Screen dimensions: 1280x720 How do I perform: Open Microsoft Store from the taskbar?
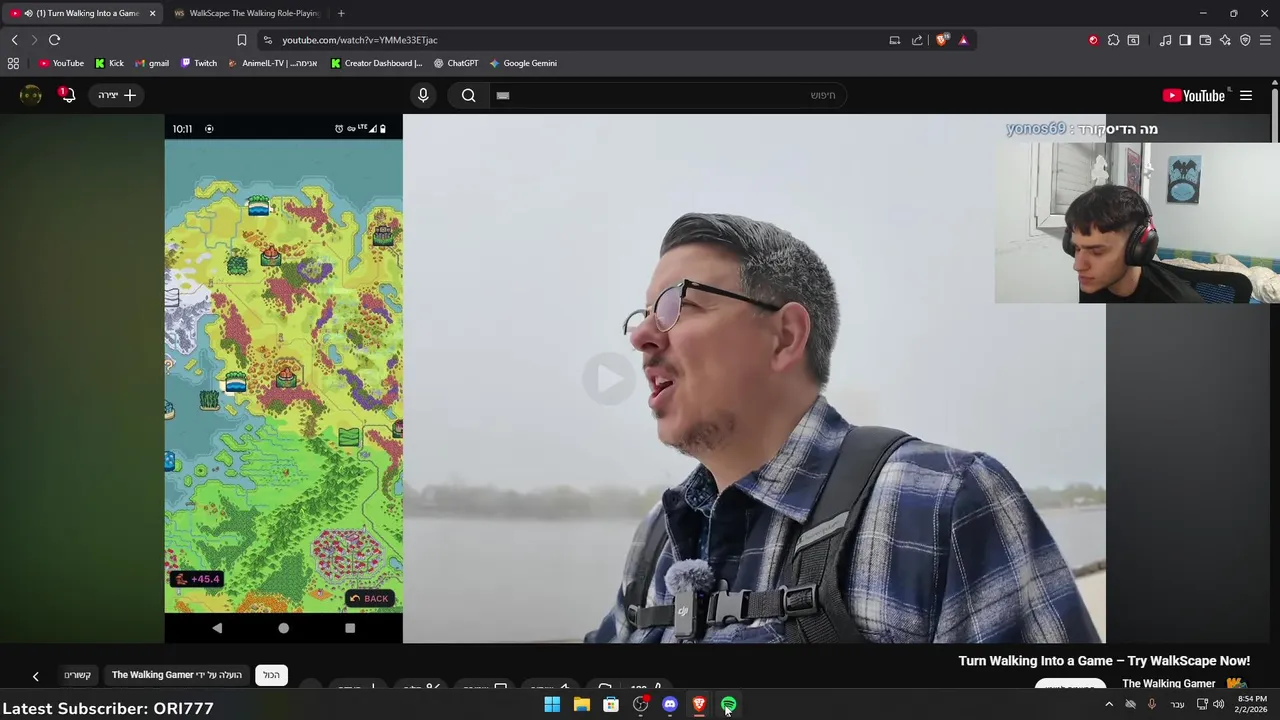(x=611, y=705)
